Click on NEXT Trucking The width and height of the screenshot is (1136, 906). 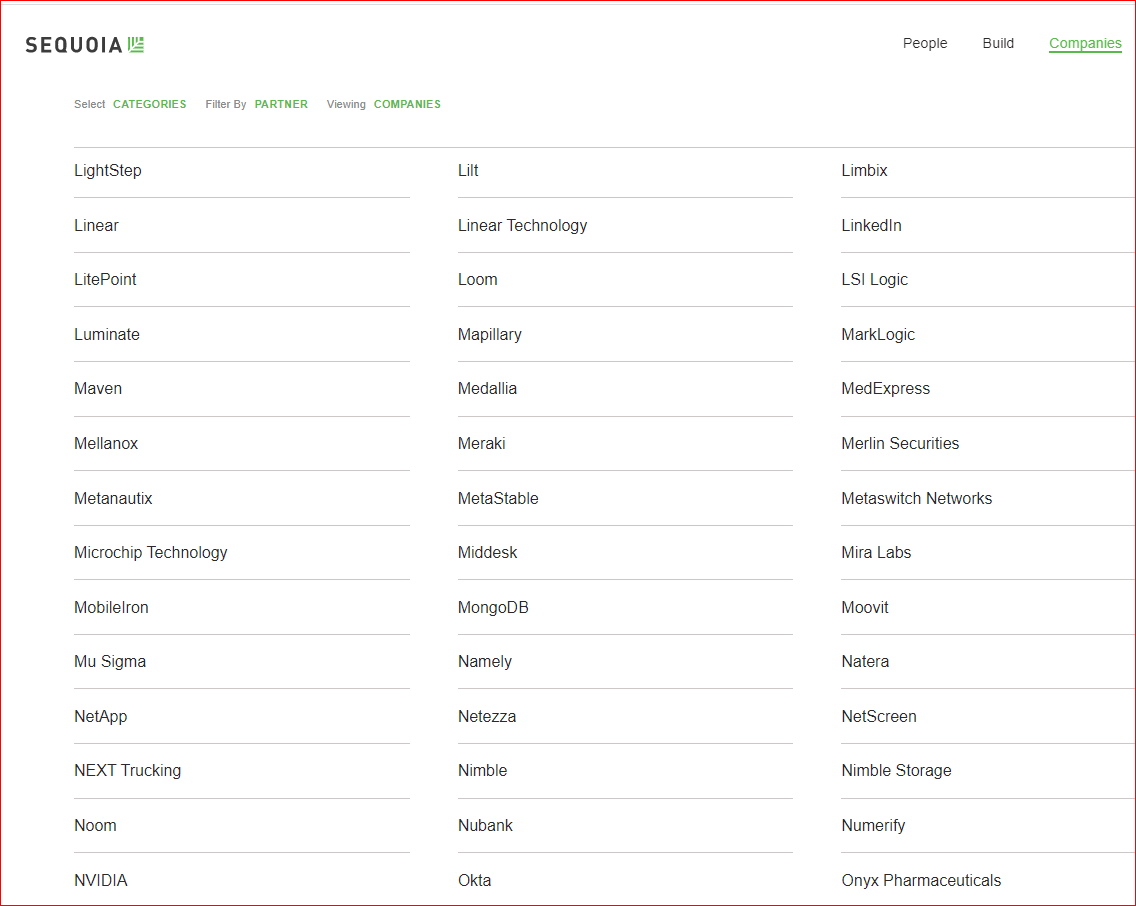pyautogui.click(x=128, y=771)
